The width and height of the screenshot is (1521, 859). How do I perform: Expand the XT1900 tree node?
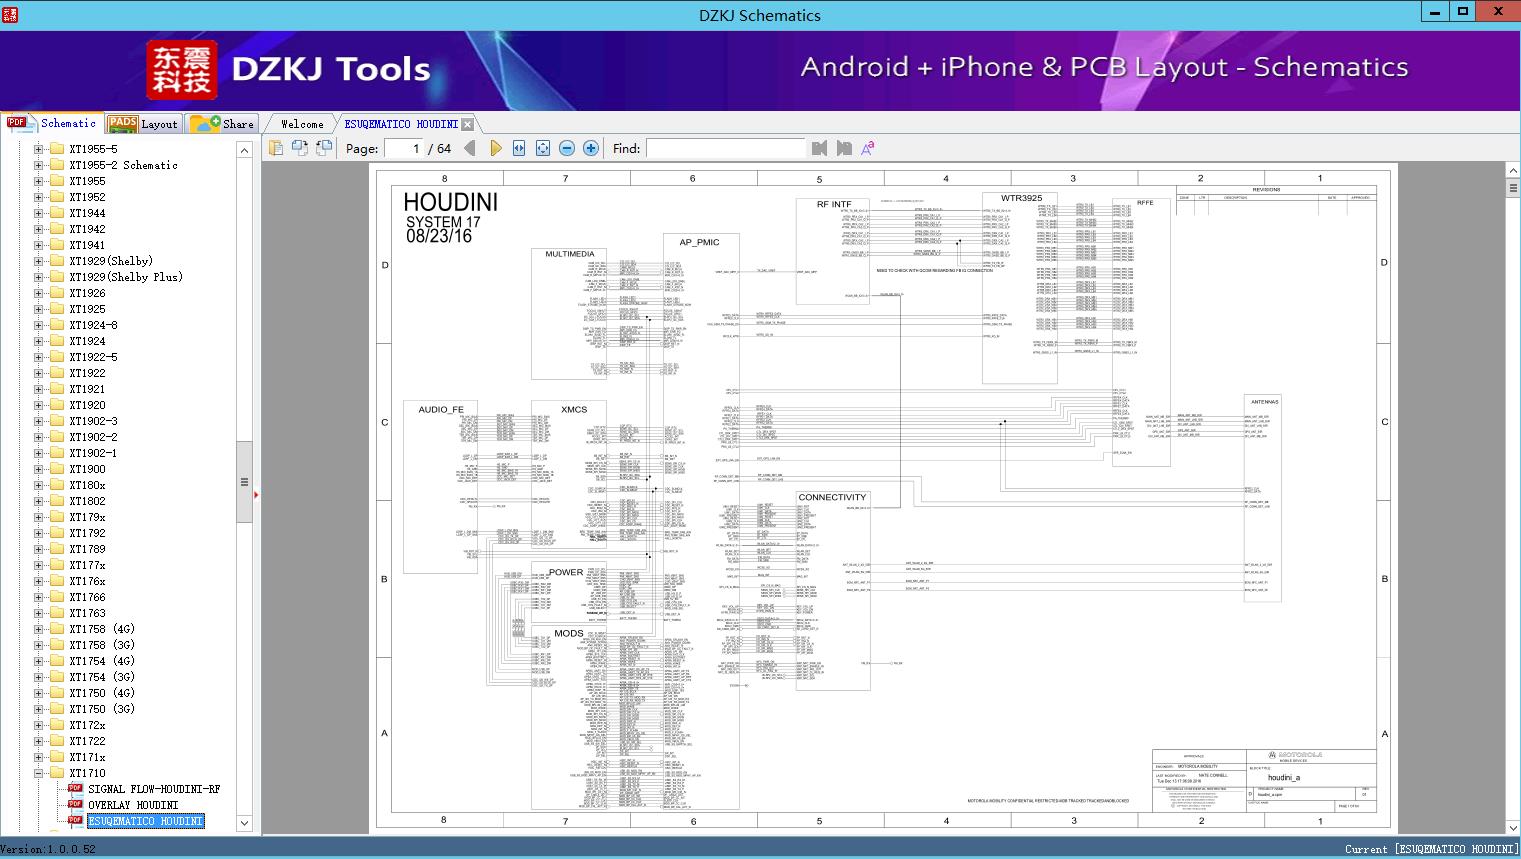(39, 469)
